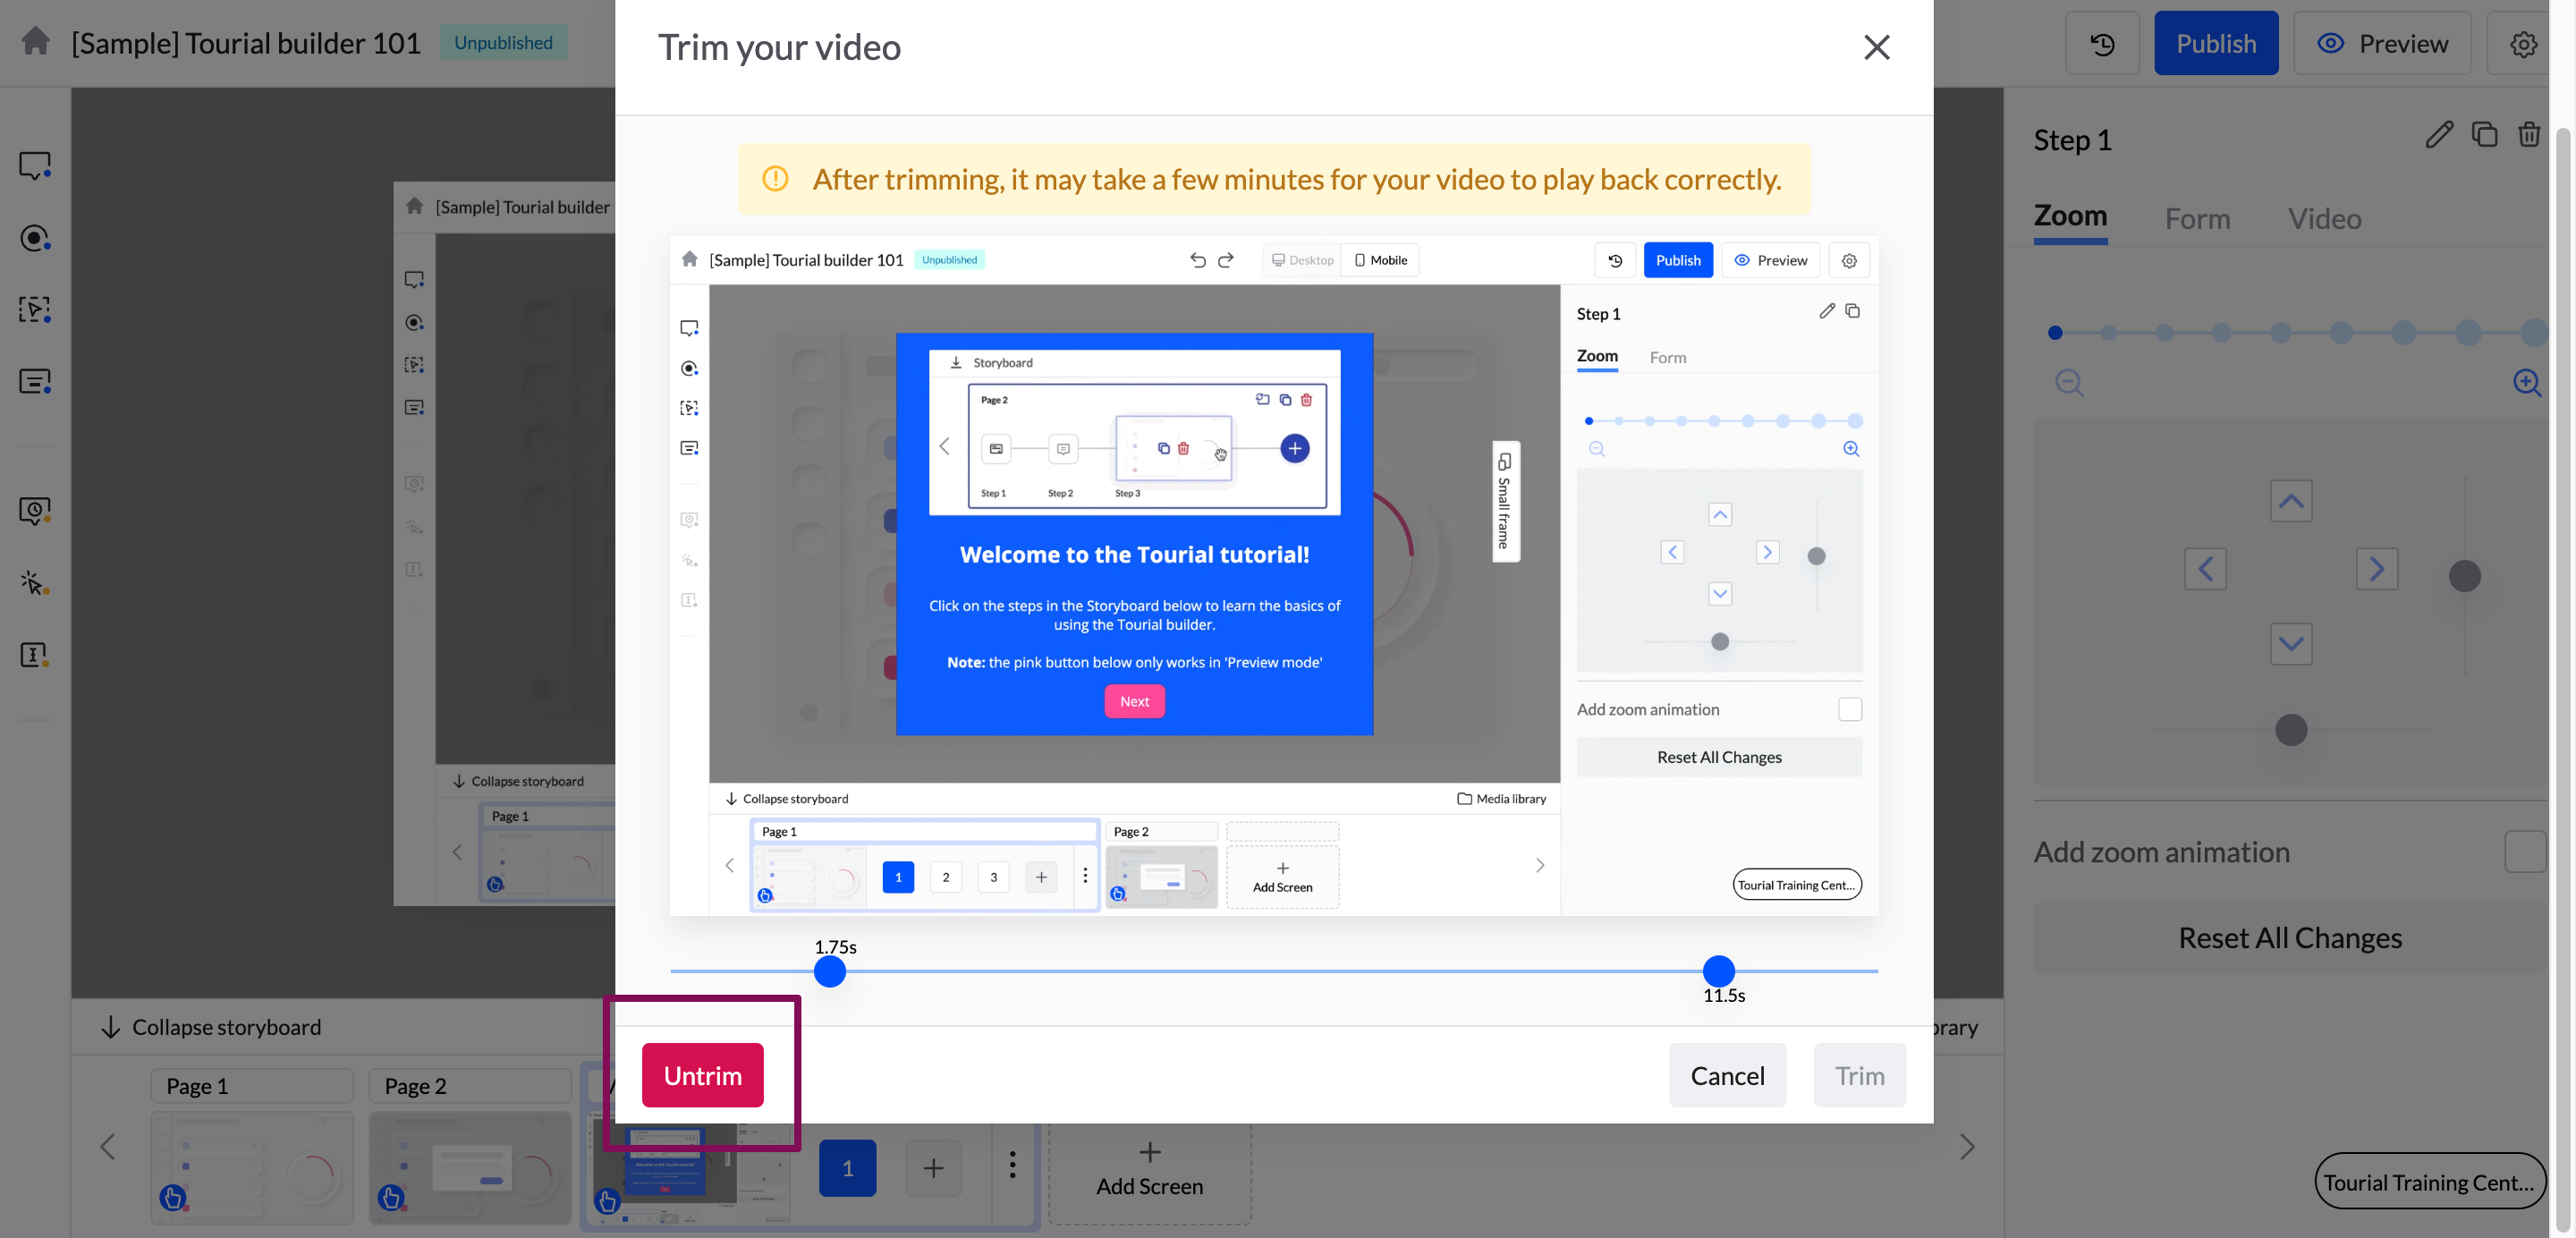Click the home icon in top bar
This screenshot has height=1238, width=2576.
[36, 42]
